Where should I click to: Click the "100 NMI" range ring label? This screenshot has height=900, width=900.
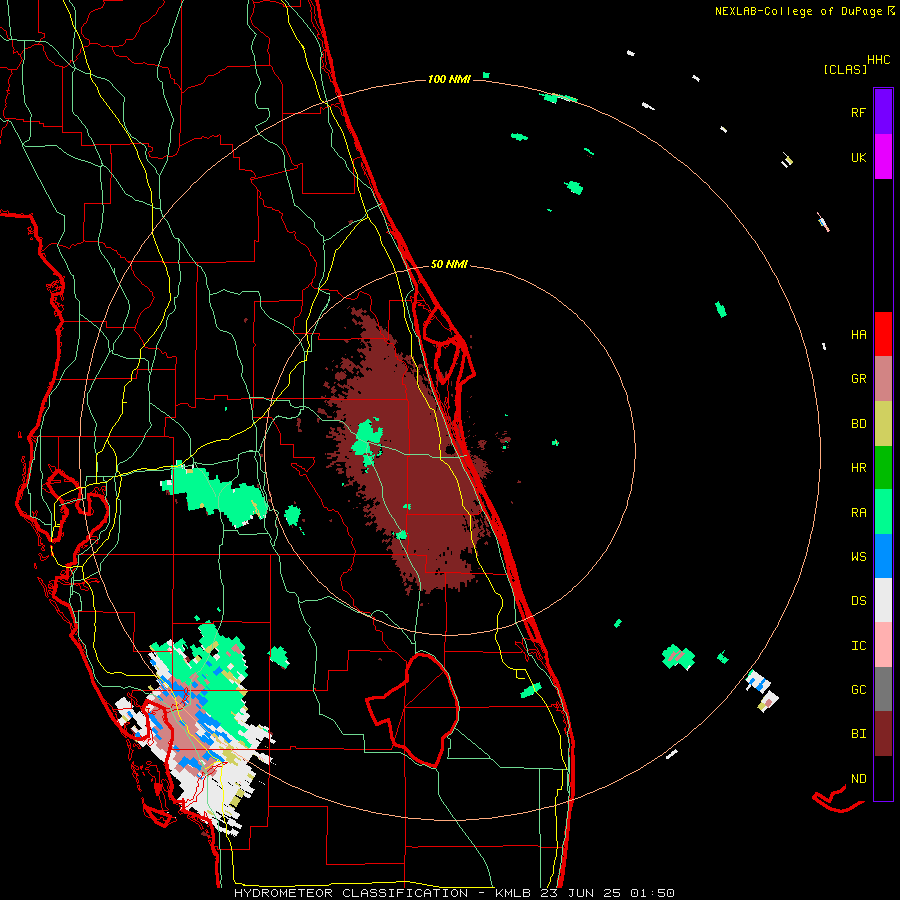click(x=449, y=79)
